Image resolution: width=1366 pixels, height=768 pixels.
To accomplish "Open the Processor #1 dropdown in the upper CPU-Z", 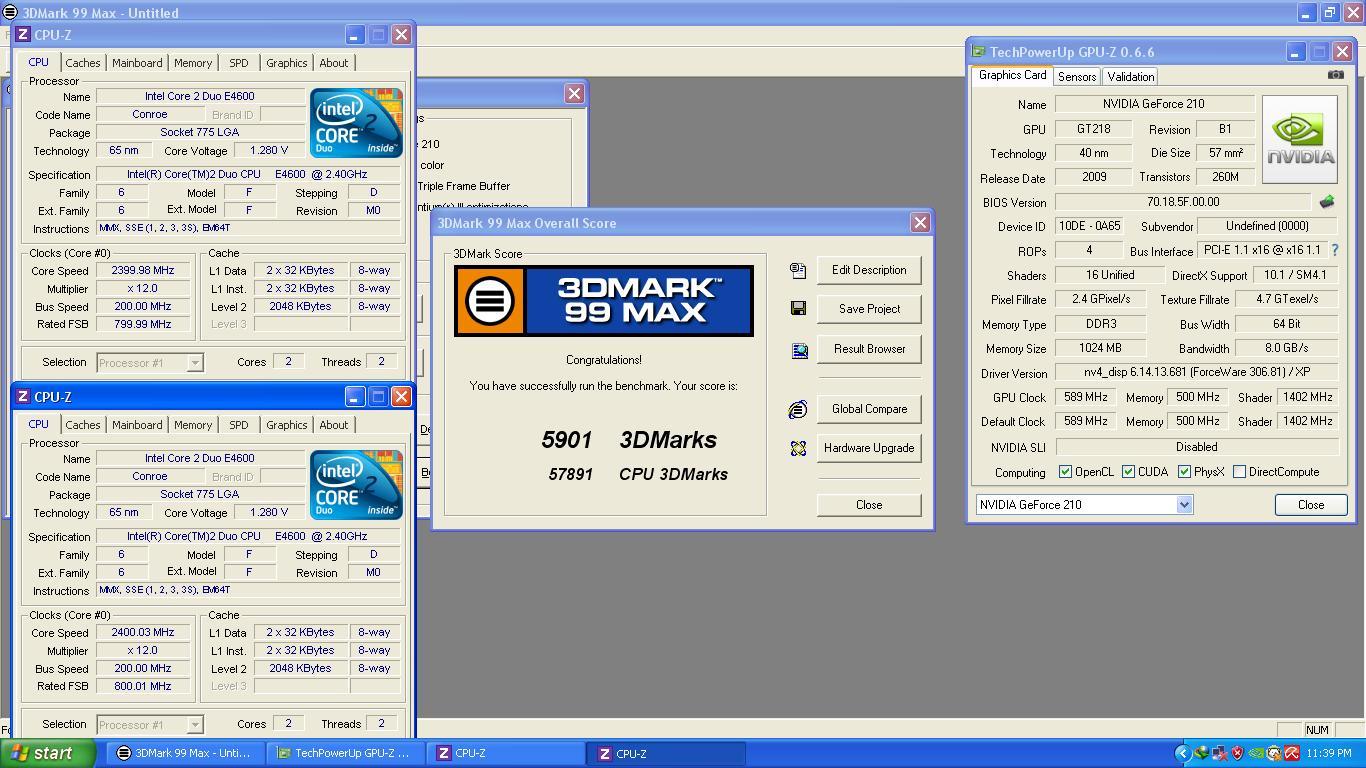I will click(195, 363).
